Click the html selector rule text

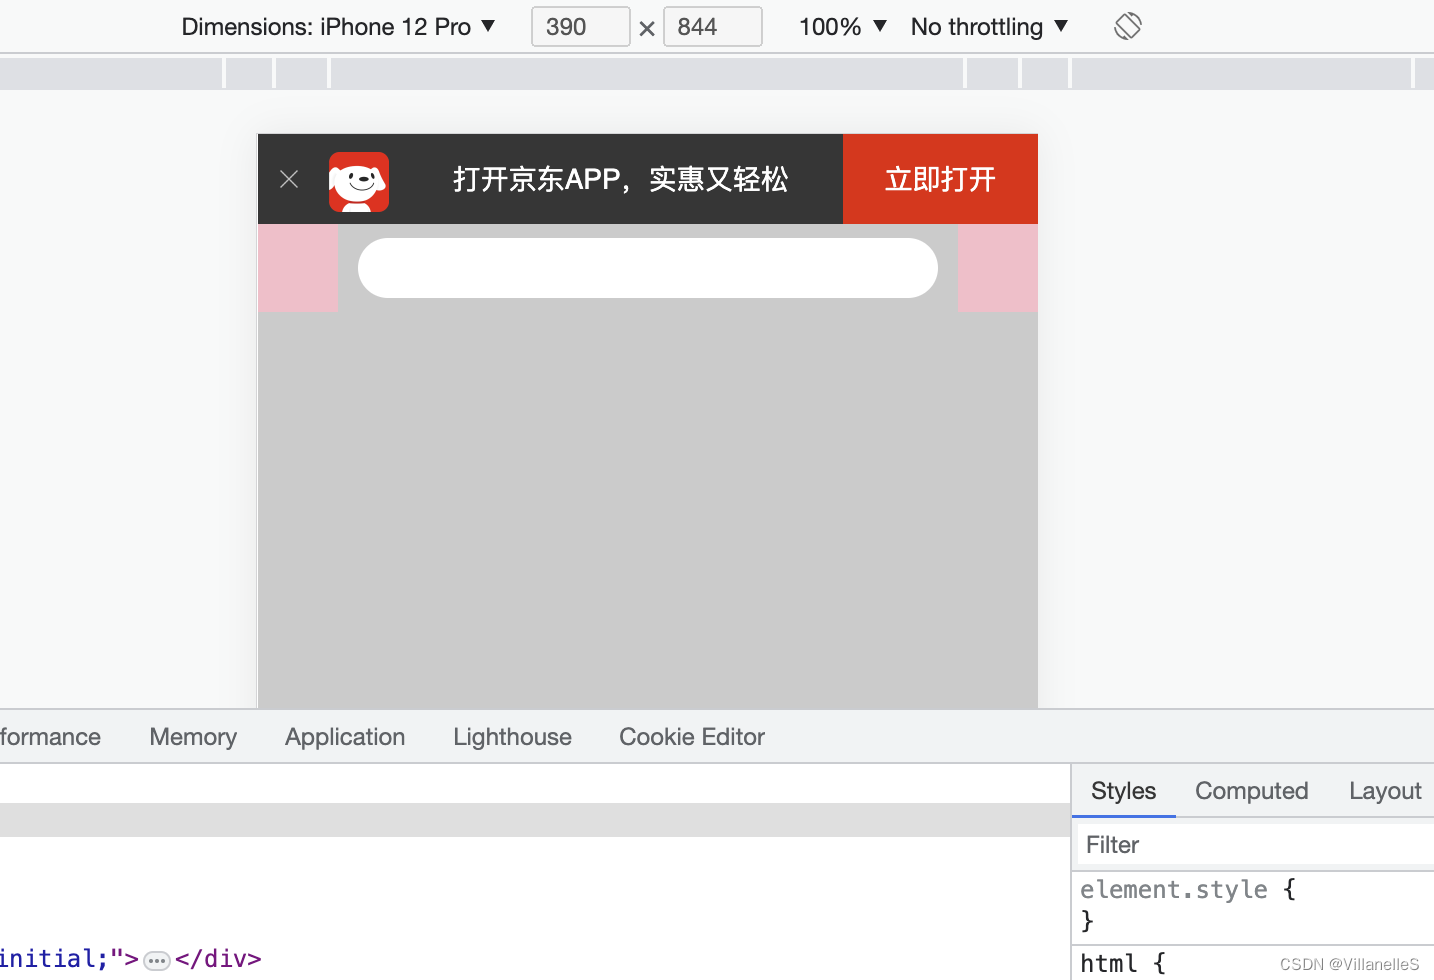tap(1109, 963)
